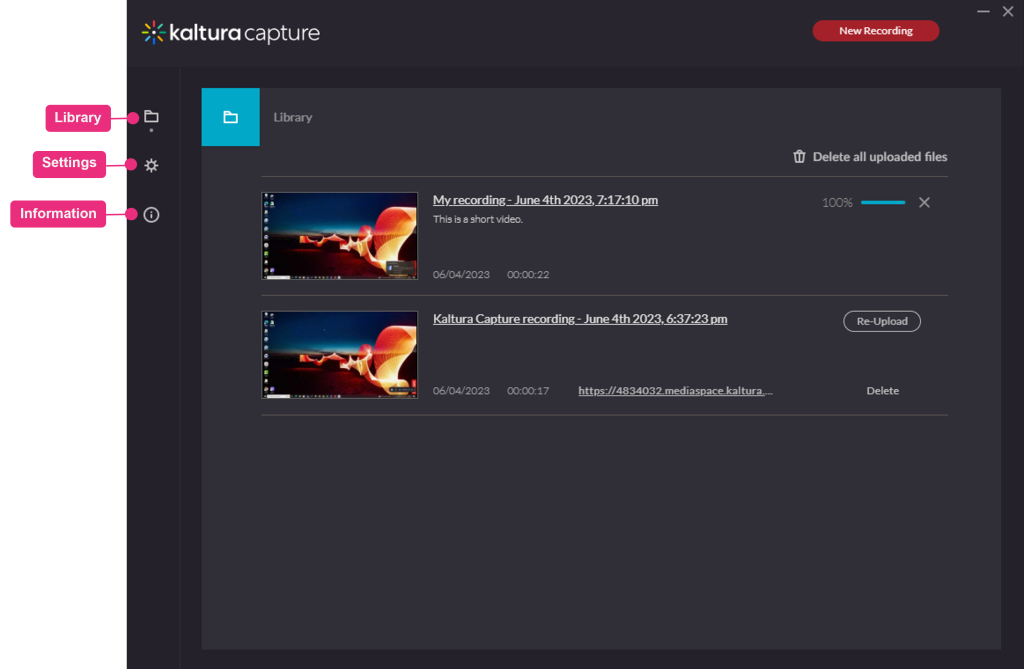
Task: Open the thumbnail of 'My recording'
Action: coord(339,236)
